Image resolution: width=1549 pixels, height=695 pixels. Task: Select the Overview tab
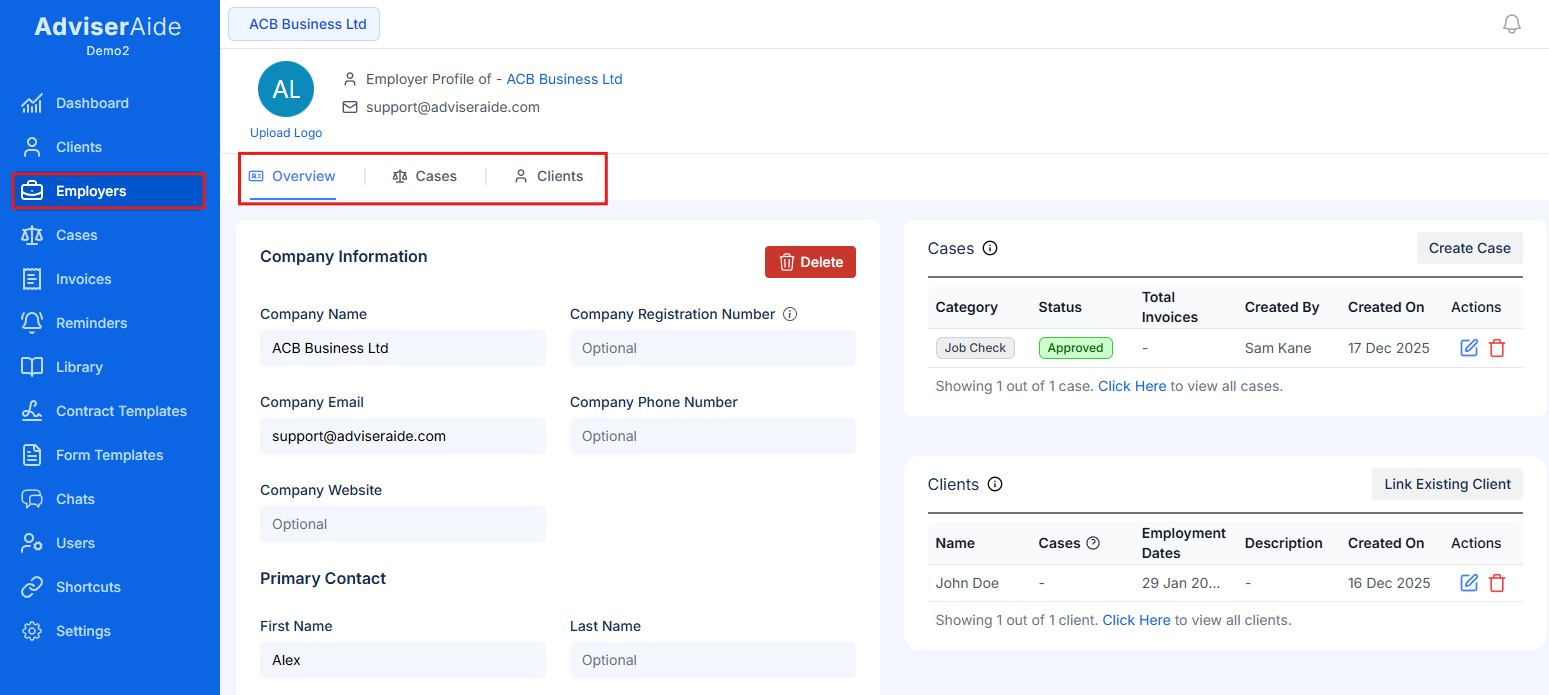tap(291, 176)
